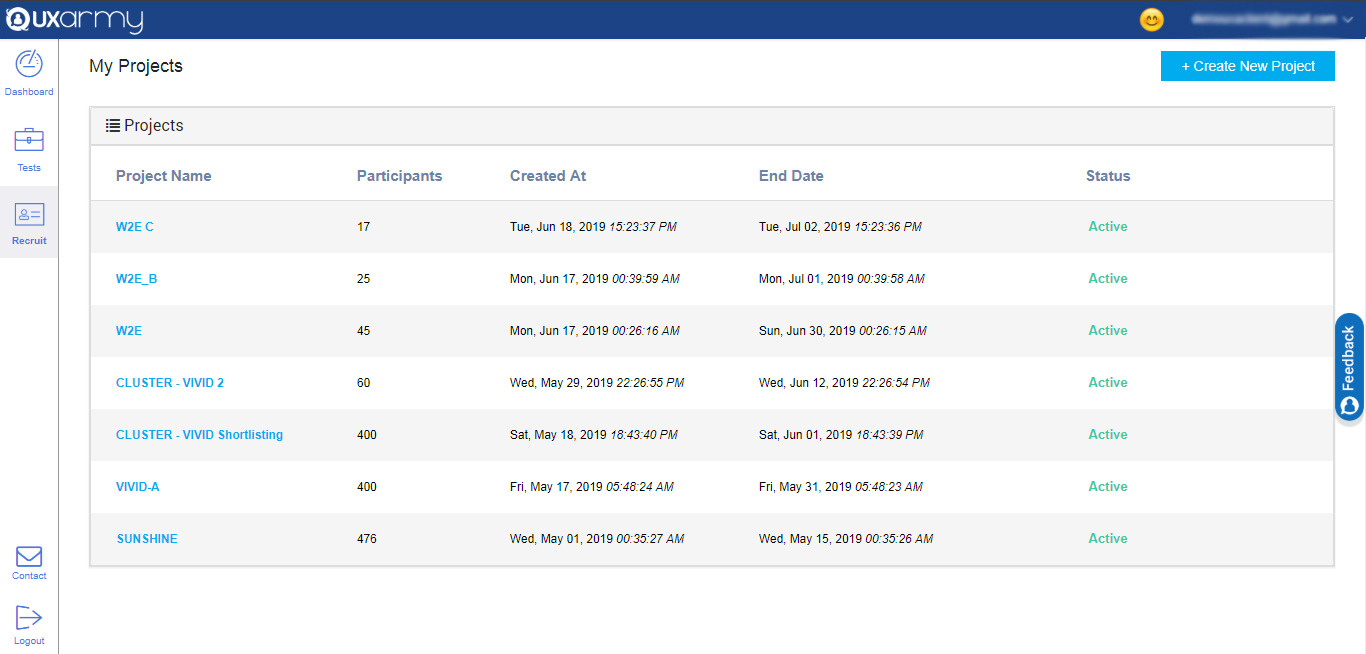
Task: Open the W2E C project
Action: pyautogui.click(x=135, y=227)
